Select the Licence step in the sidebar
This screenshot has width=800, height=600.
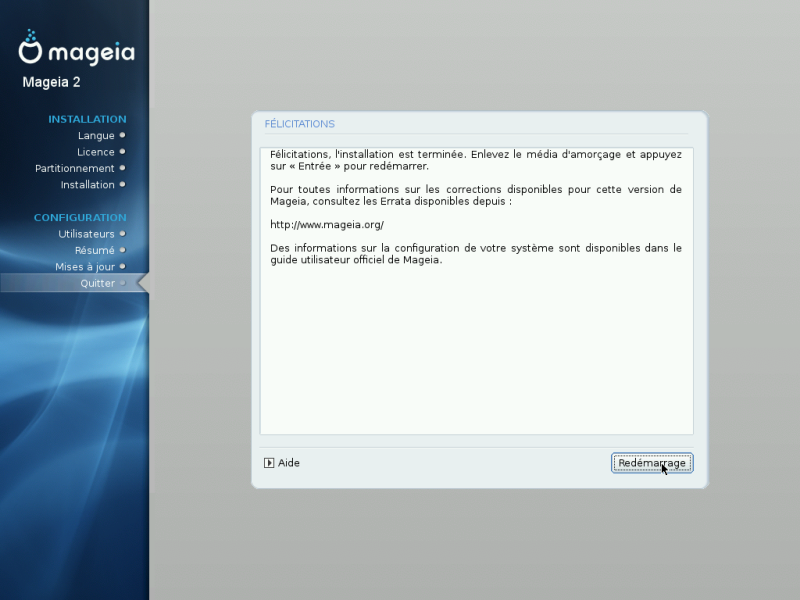(95, 152)
